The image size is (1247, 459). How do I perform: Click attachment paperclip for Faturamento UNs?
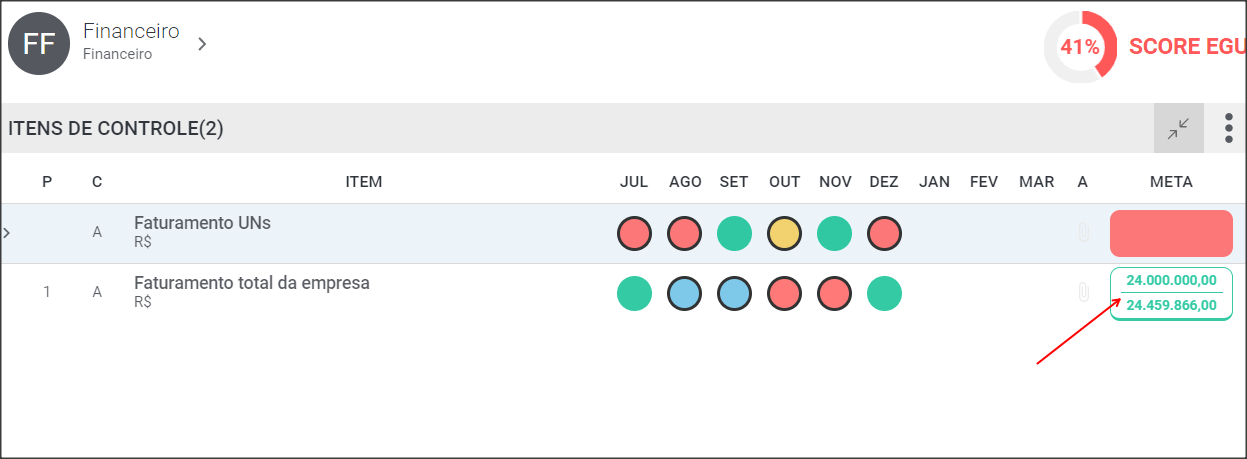tap(1082, 233)
